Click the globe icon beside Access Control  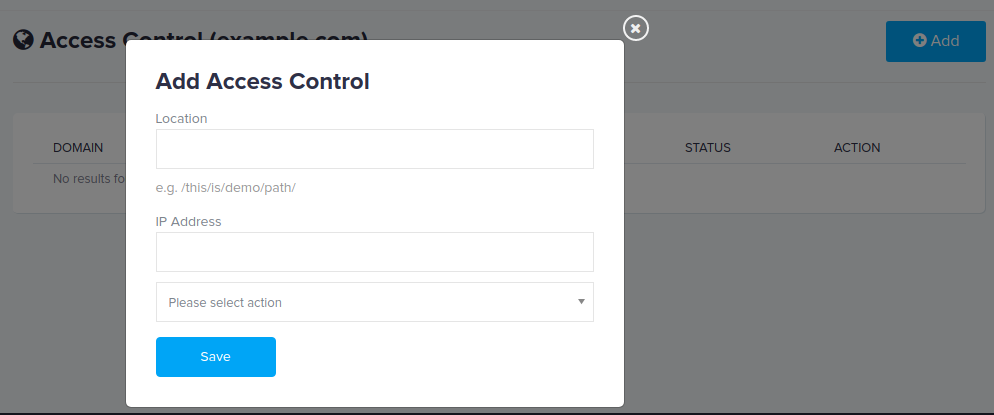[23, 40]
